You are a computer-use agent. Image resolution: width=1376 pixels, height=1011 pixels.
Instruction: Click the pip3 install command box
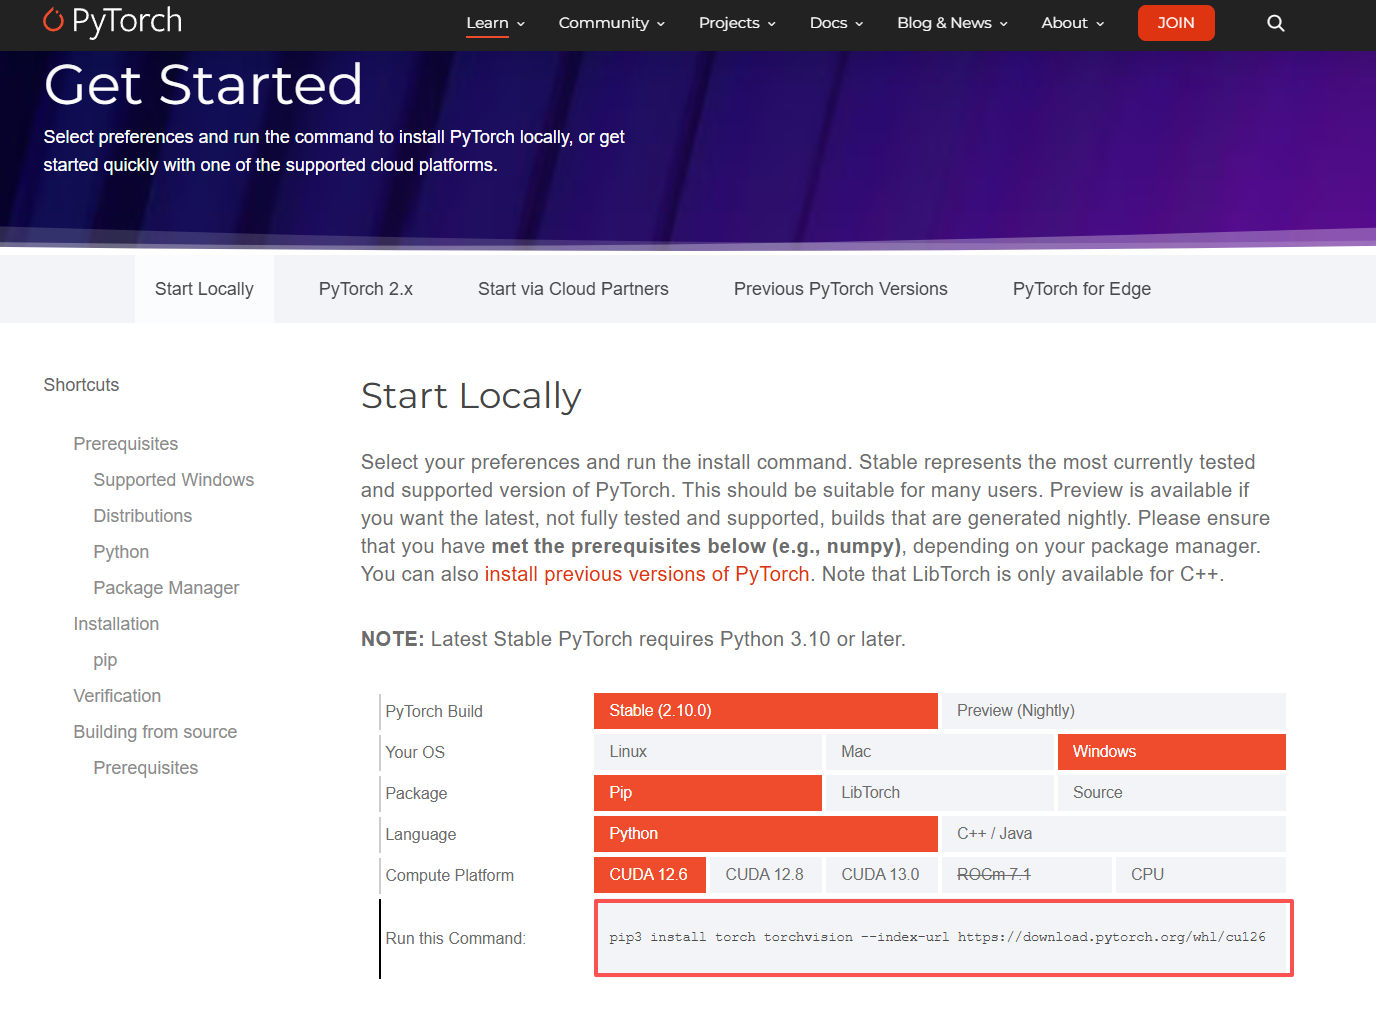pyautogui.click(x=943, y=938)
